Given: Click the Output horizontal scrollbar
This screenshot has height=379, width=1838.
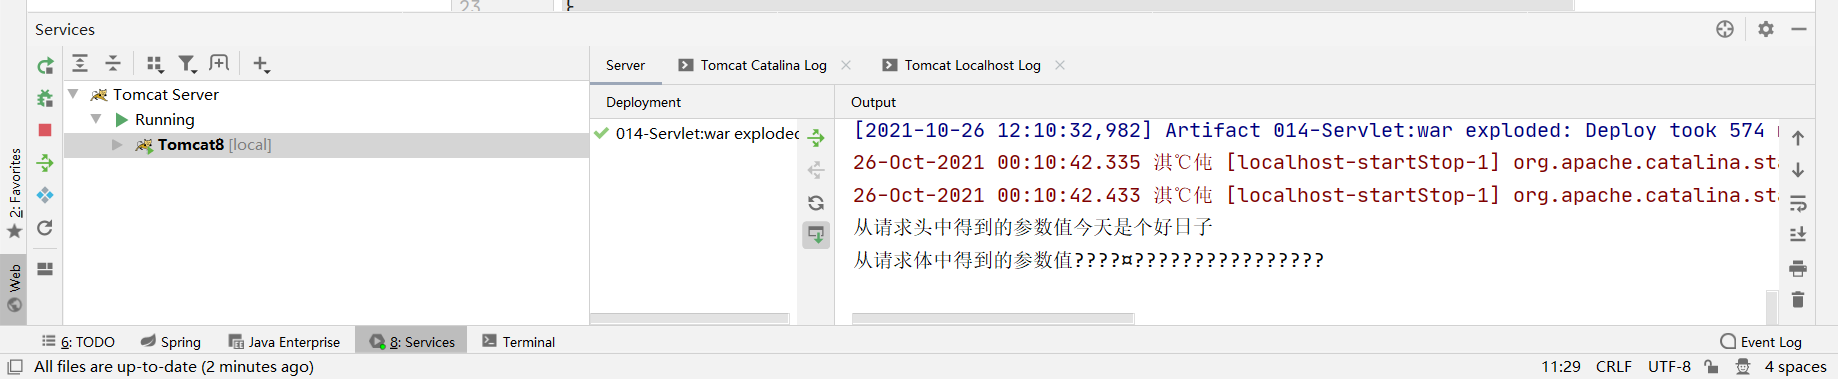Looking at the screenshot, I should coord(993,318).
